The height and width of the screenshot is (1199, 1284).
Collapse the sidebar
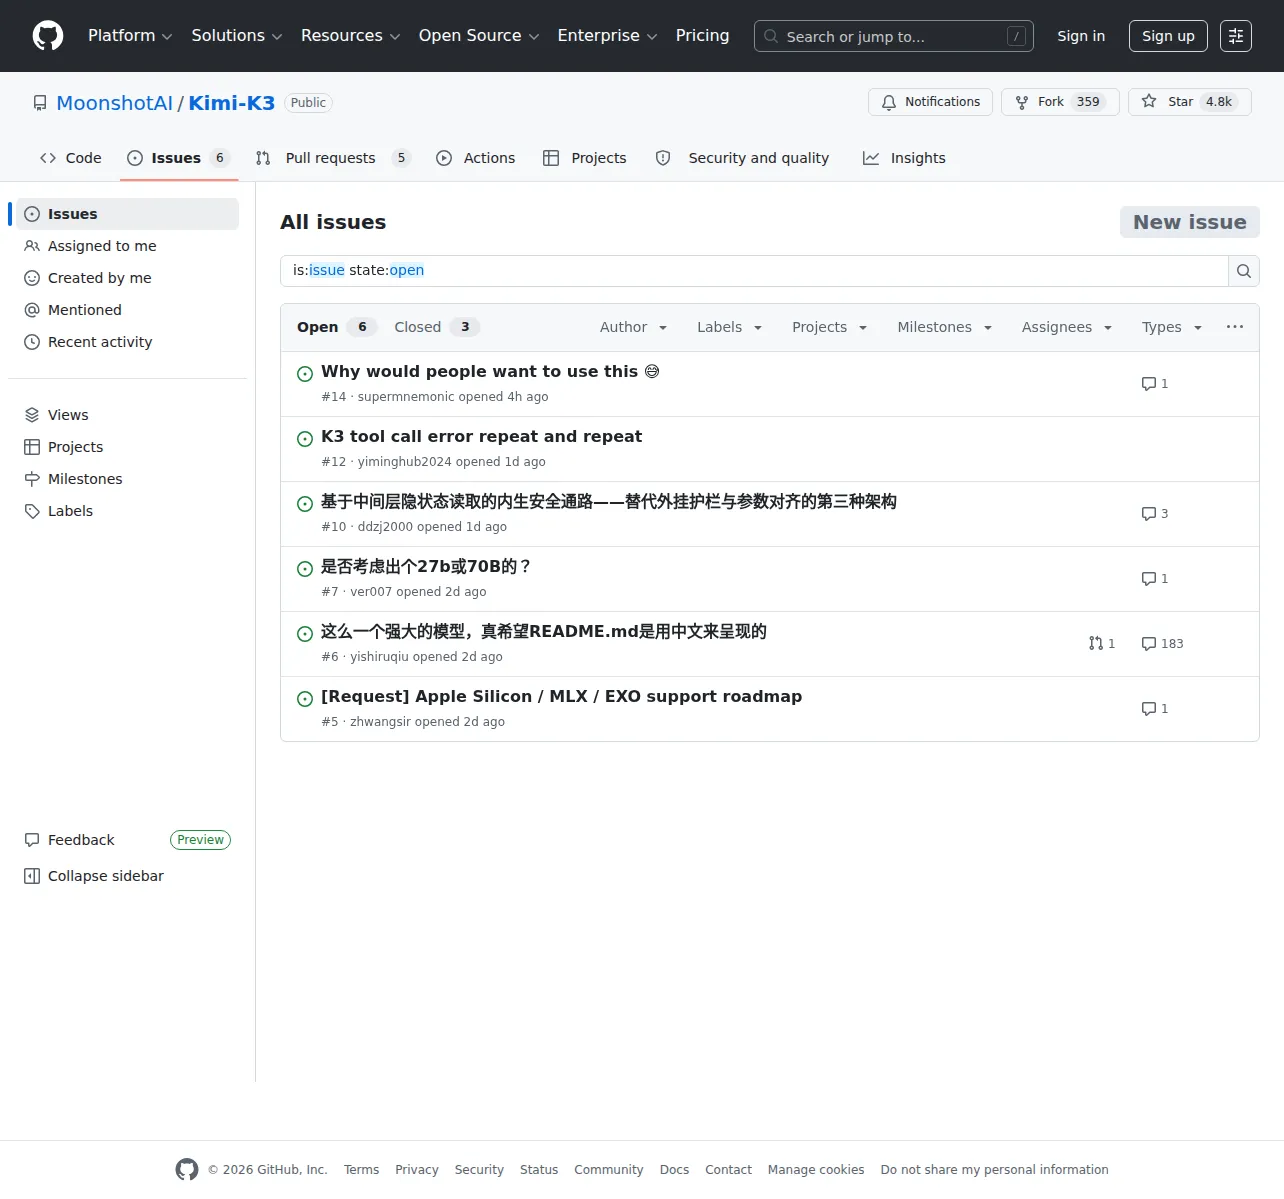(127, 876)
